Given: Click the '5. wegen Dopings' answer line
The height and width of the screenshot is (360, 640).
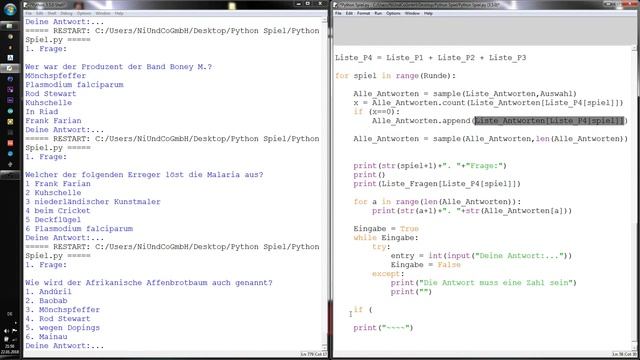Looking at the screenshot, I should pyautogui.click(x=62, y=327).
